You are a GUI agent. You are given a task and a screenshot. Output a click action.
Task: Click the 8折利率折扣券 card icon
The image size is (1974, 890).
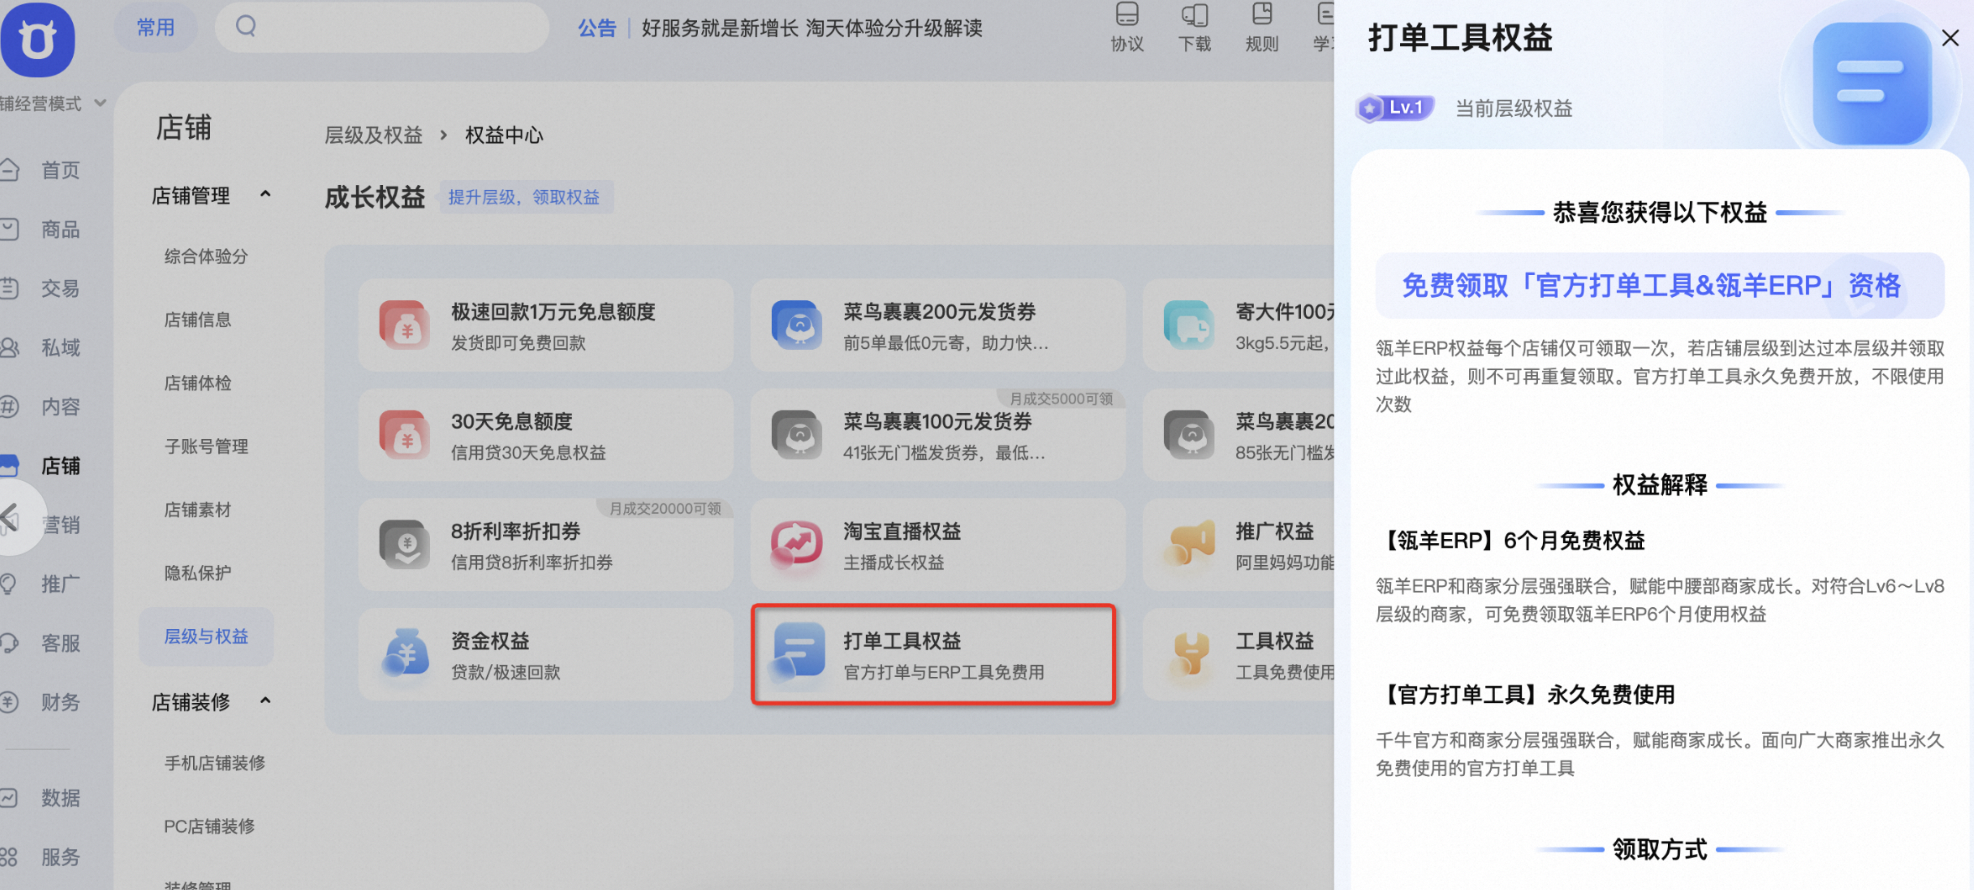pyautogui.click(x=405, y=545)
